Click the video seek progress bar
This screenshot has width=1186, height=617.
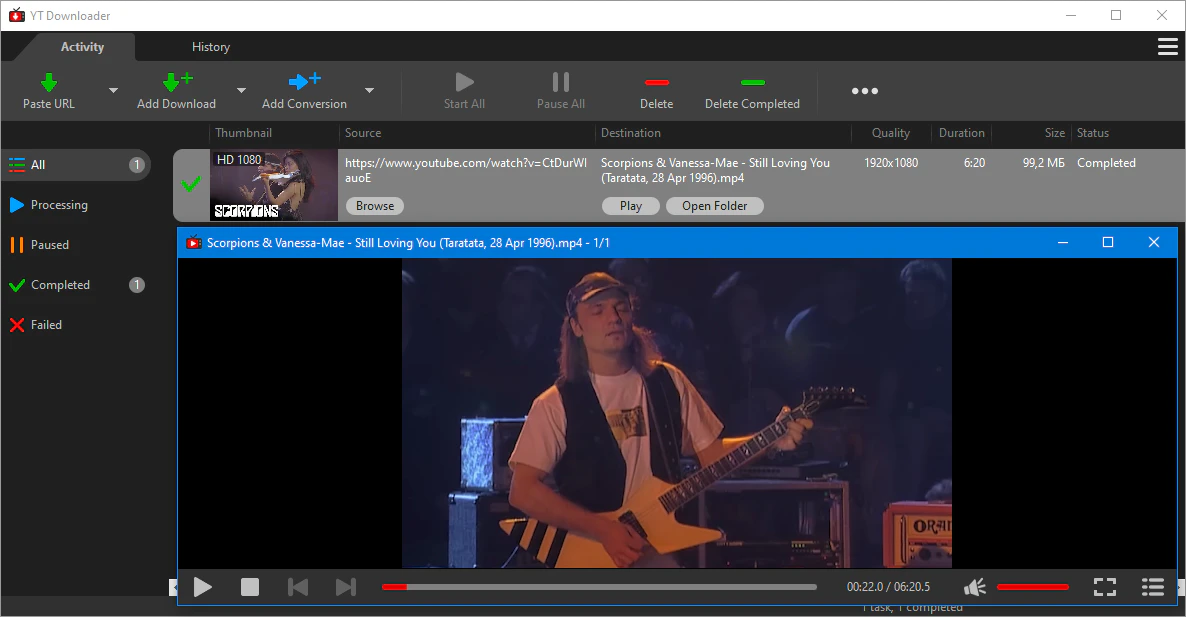(599, 587)
